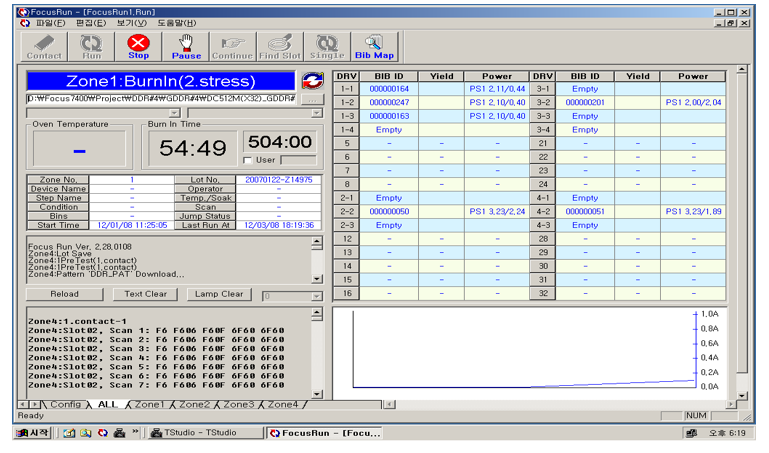Click the project path input field
Viewport: 769px width, 453px height.
tap(162, 99)
